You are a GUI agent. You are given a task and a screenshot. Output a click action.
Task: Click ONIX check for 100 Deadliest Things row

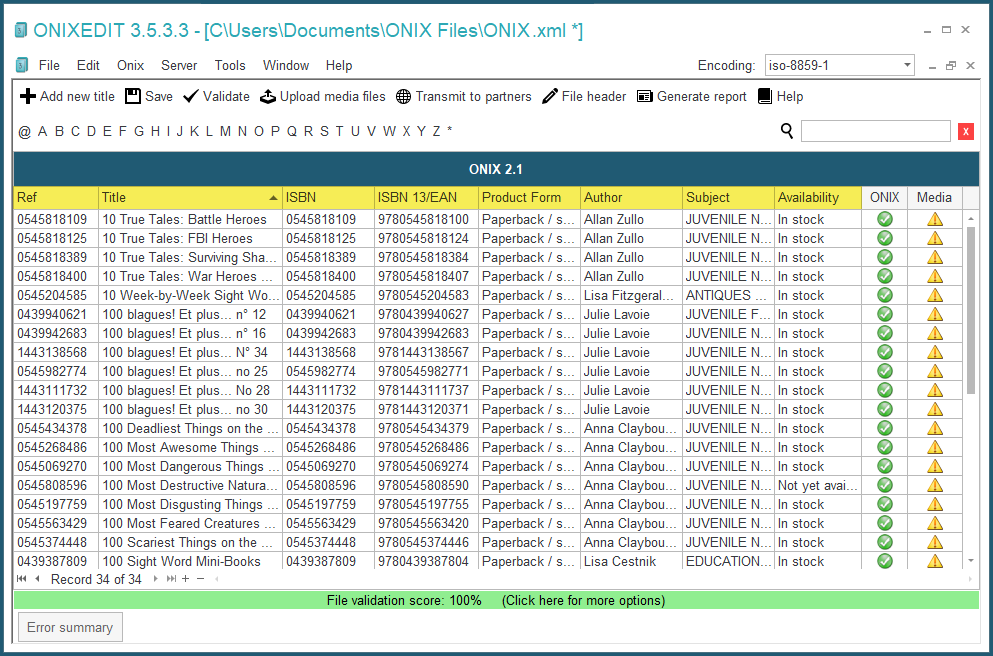point(885,428)
